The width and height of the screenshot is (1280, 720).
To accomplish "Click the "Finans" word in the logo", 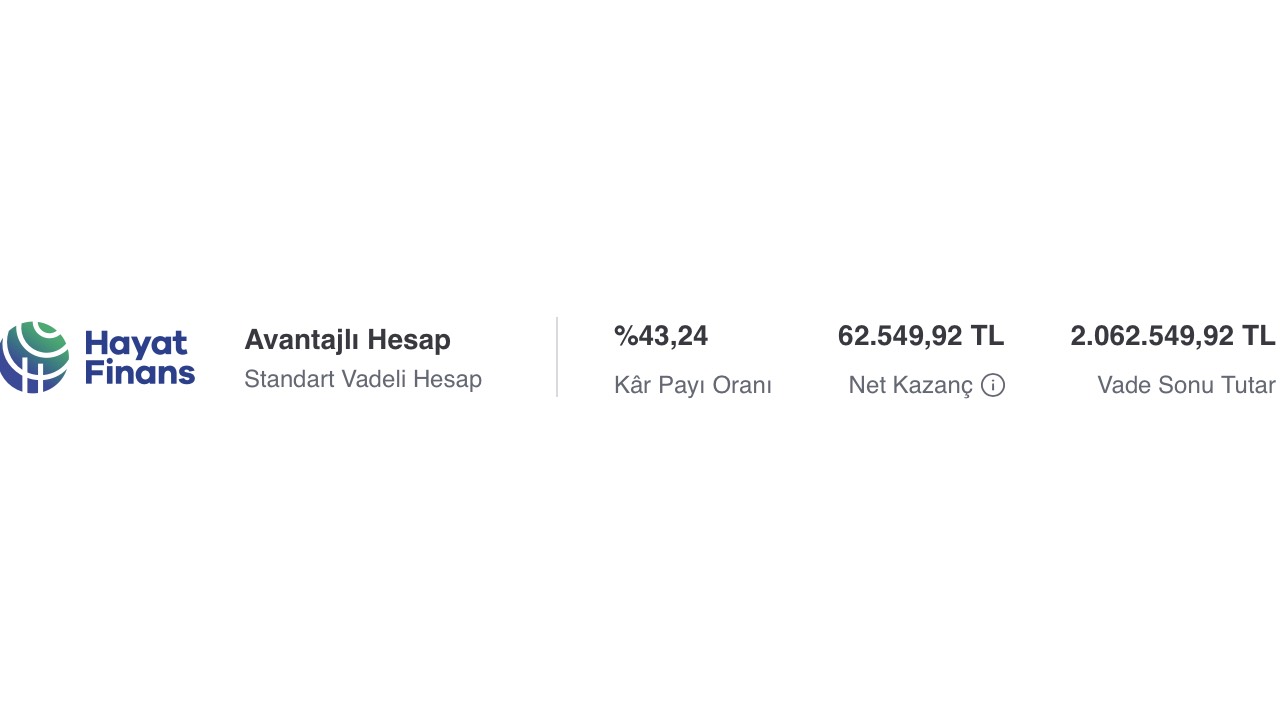I will click(x=140, y=373).
